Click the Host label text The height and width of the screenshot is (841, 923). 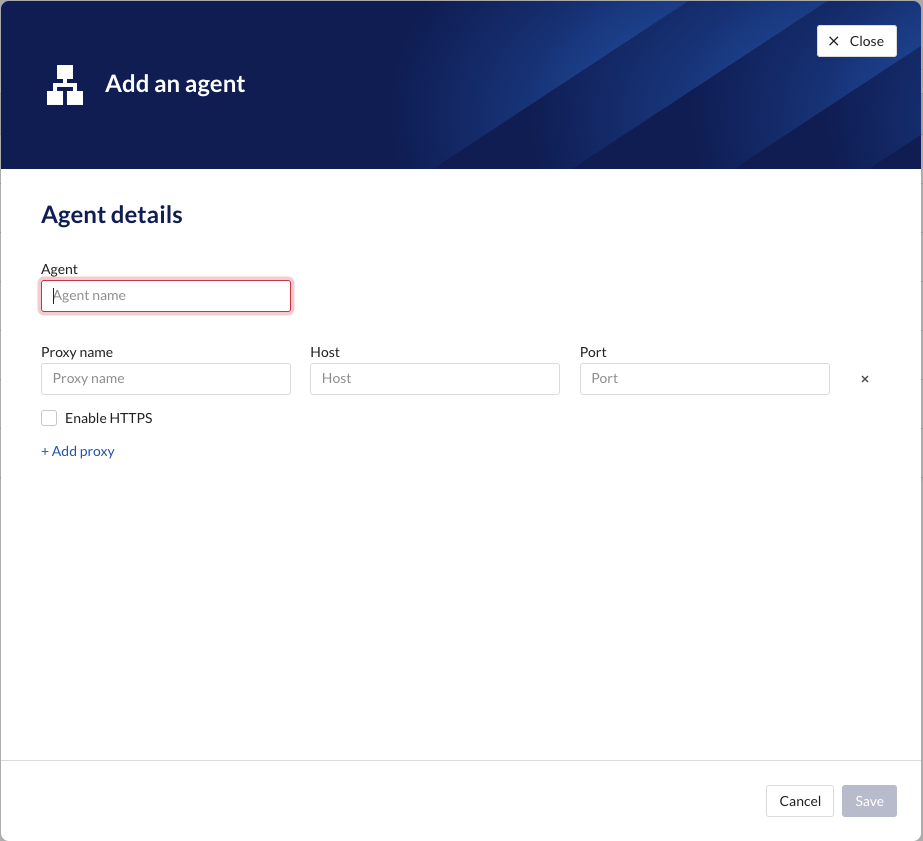click(x=324, y=351)
